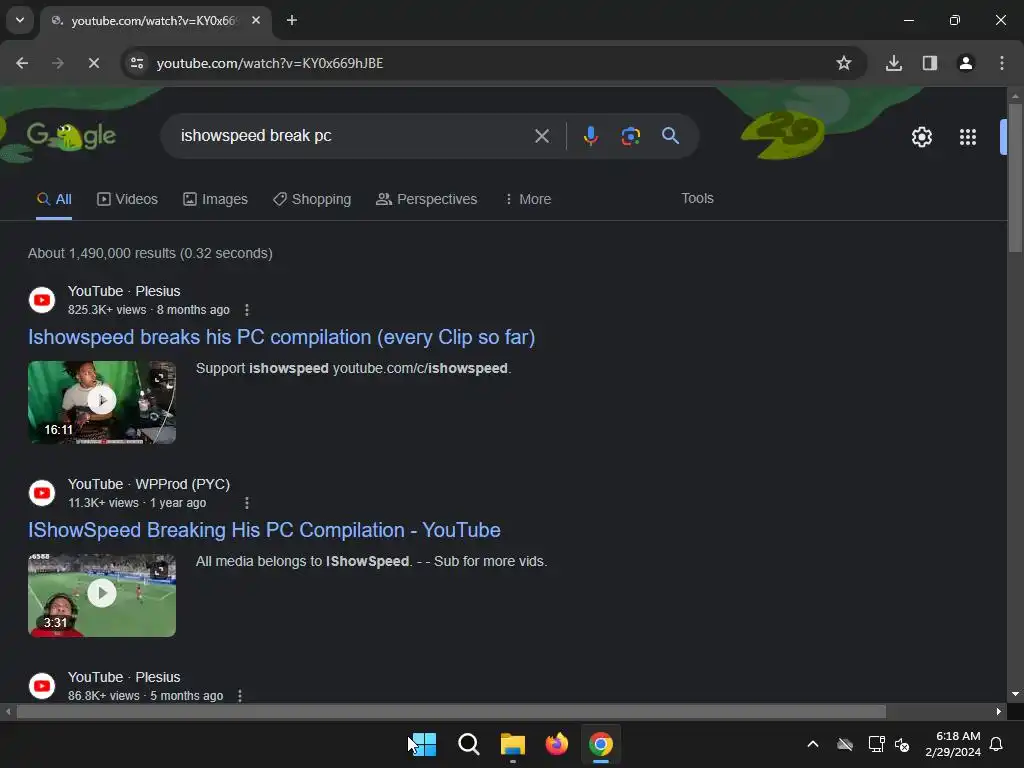
Task: Switch to the Images tab
Action: [216, 199]
